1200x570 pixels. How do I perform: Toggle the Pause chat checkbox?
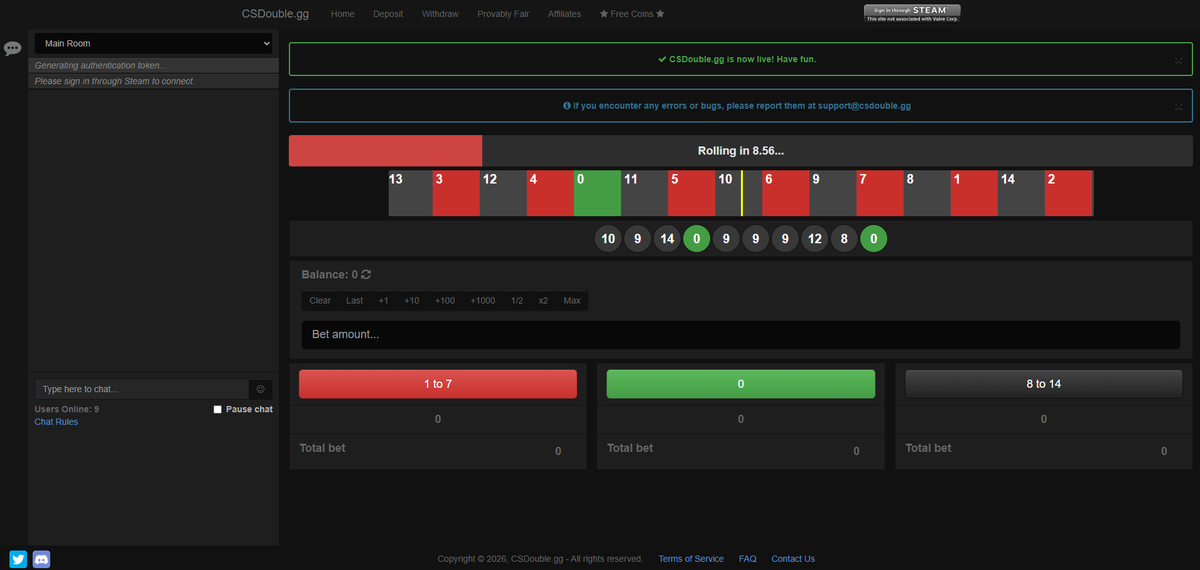pyautogui.click(x=218, y=409)
